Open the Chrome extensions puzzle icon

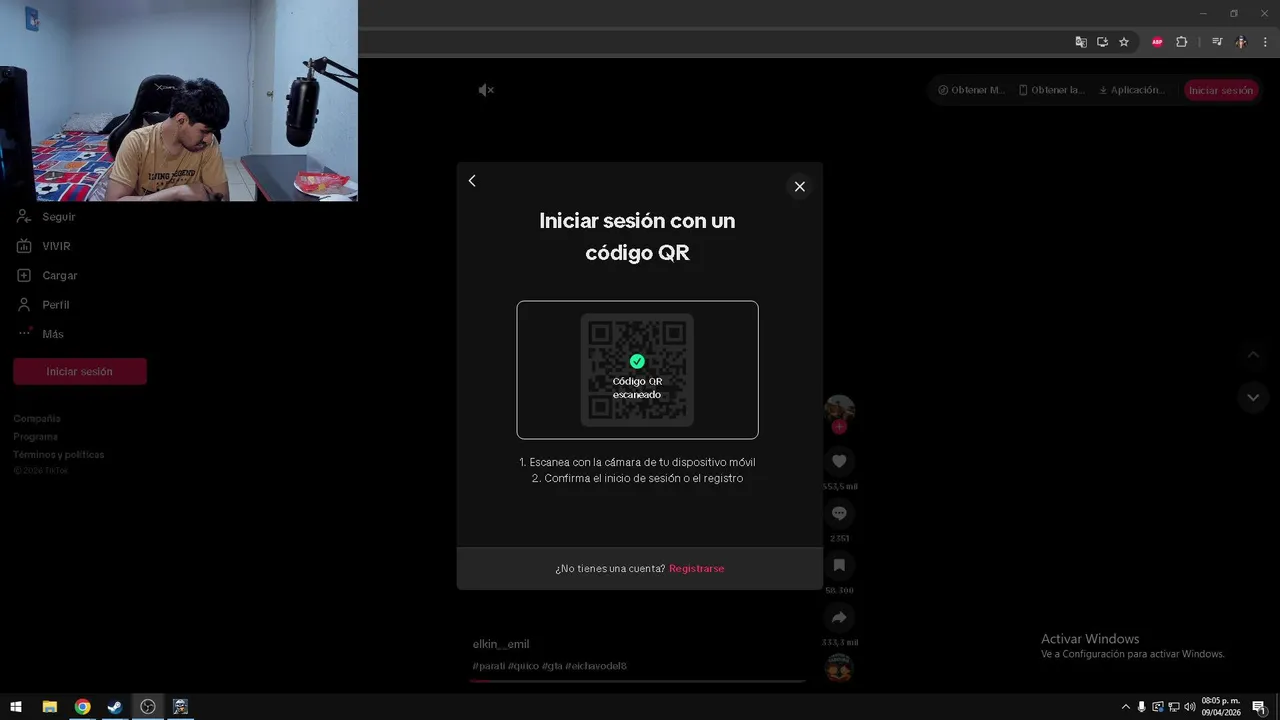point(1181,42)
